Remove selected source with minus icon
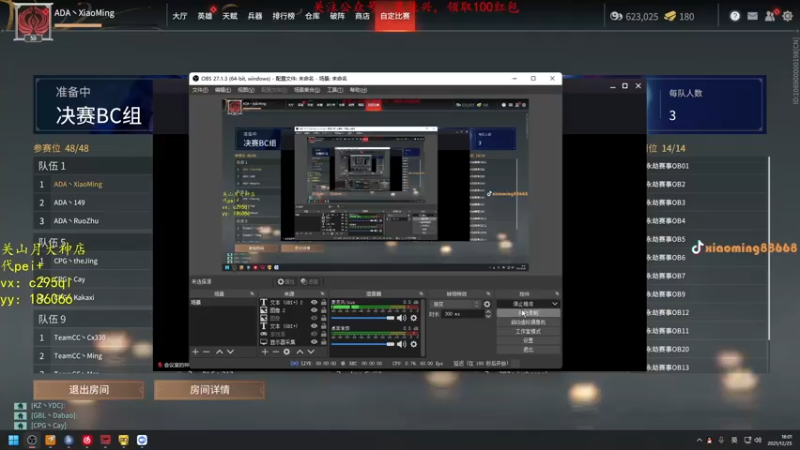 276,352
